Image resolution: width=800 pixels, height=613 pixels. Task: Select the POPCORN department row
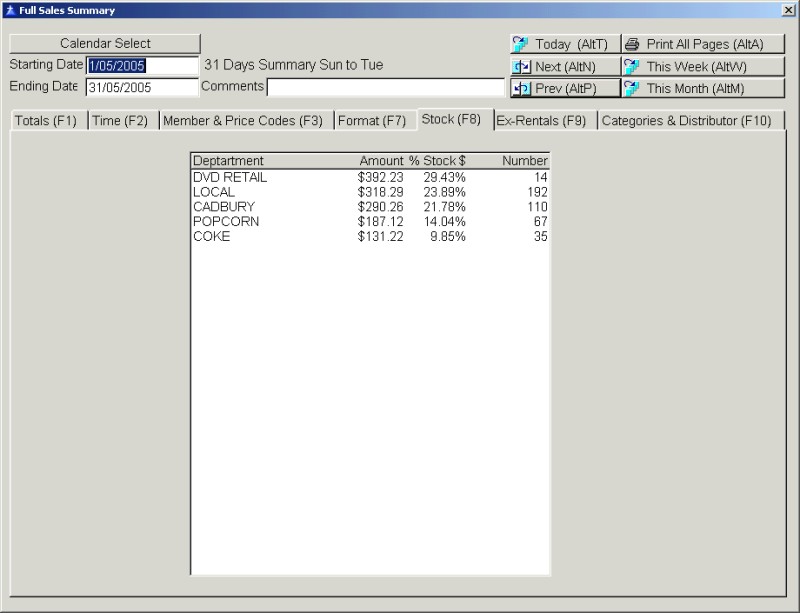click(369, 222)
